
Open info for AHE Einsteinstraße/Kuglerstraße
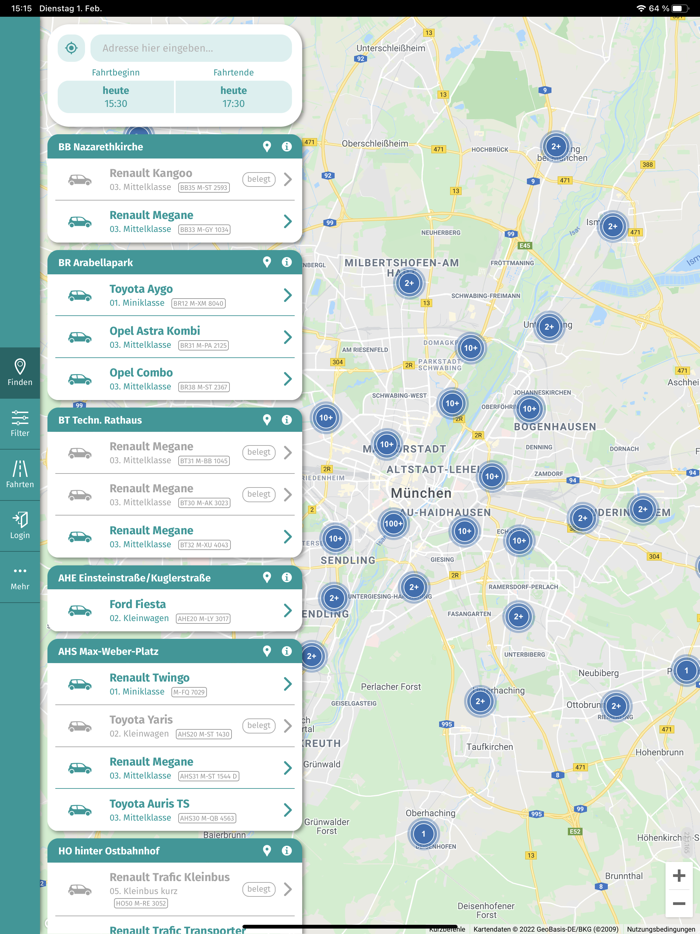287,577
